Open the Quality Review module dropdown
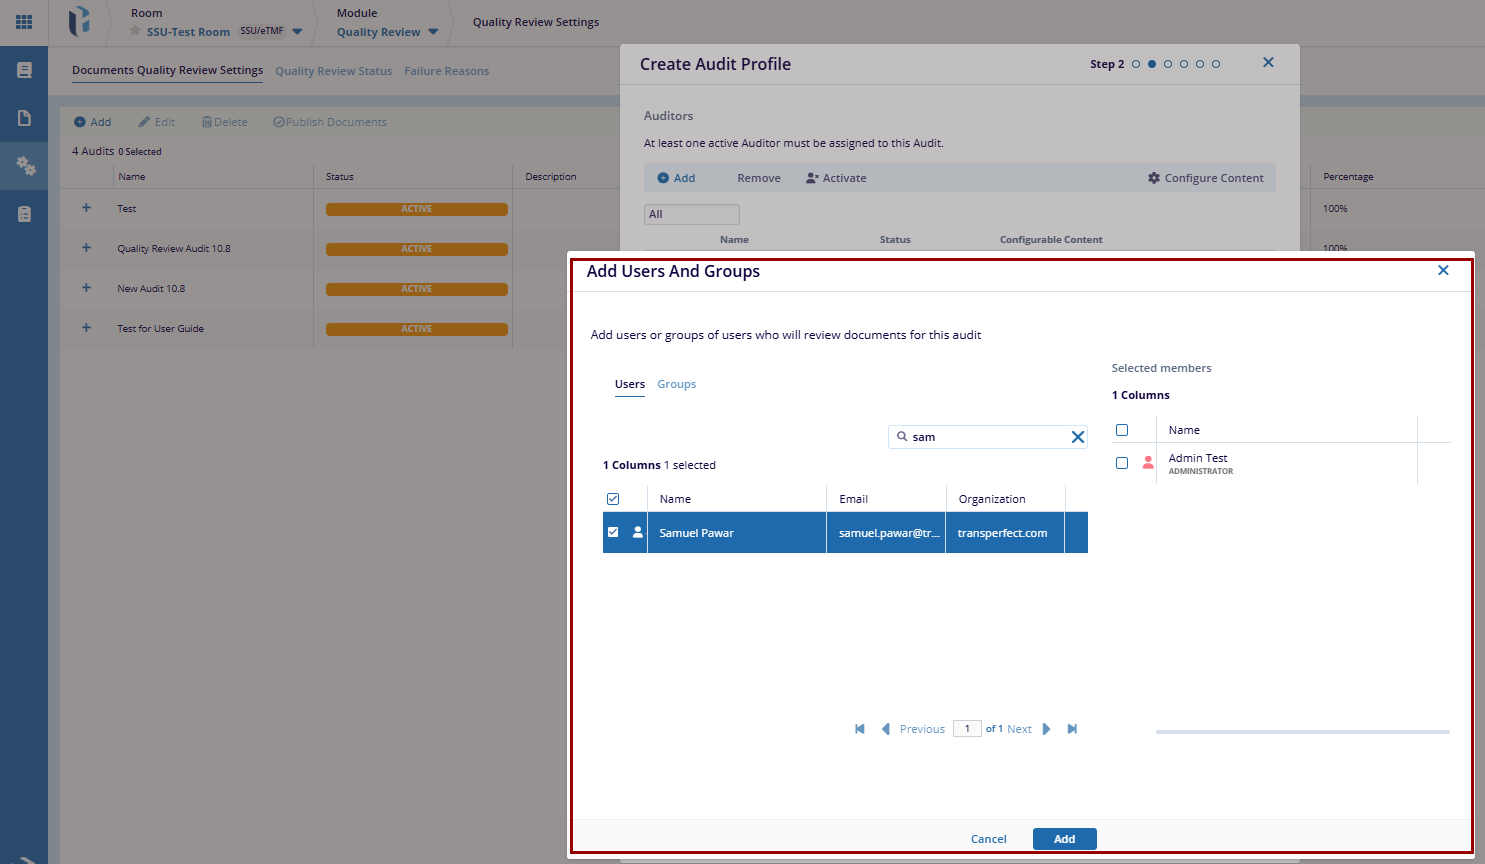 point(433,32)
